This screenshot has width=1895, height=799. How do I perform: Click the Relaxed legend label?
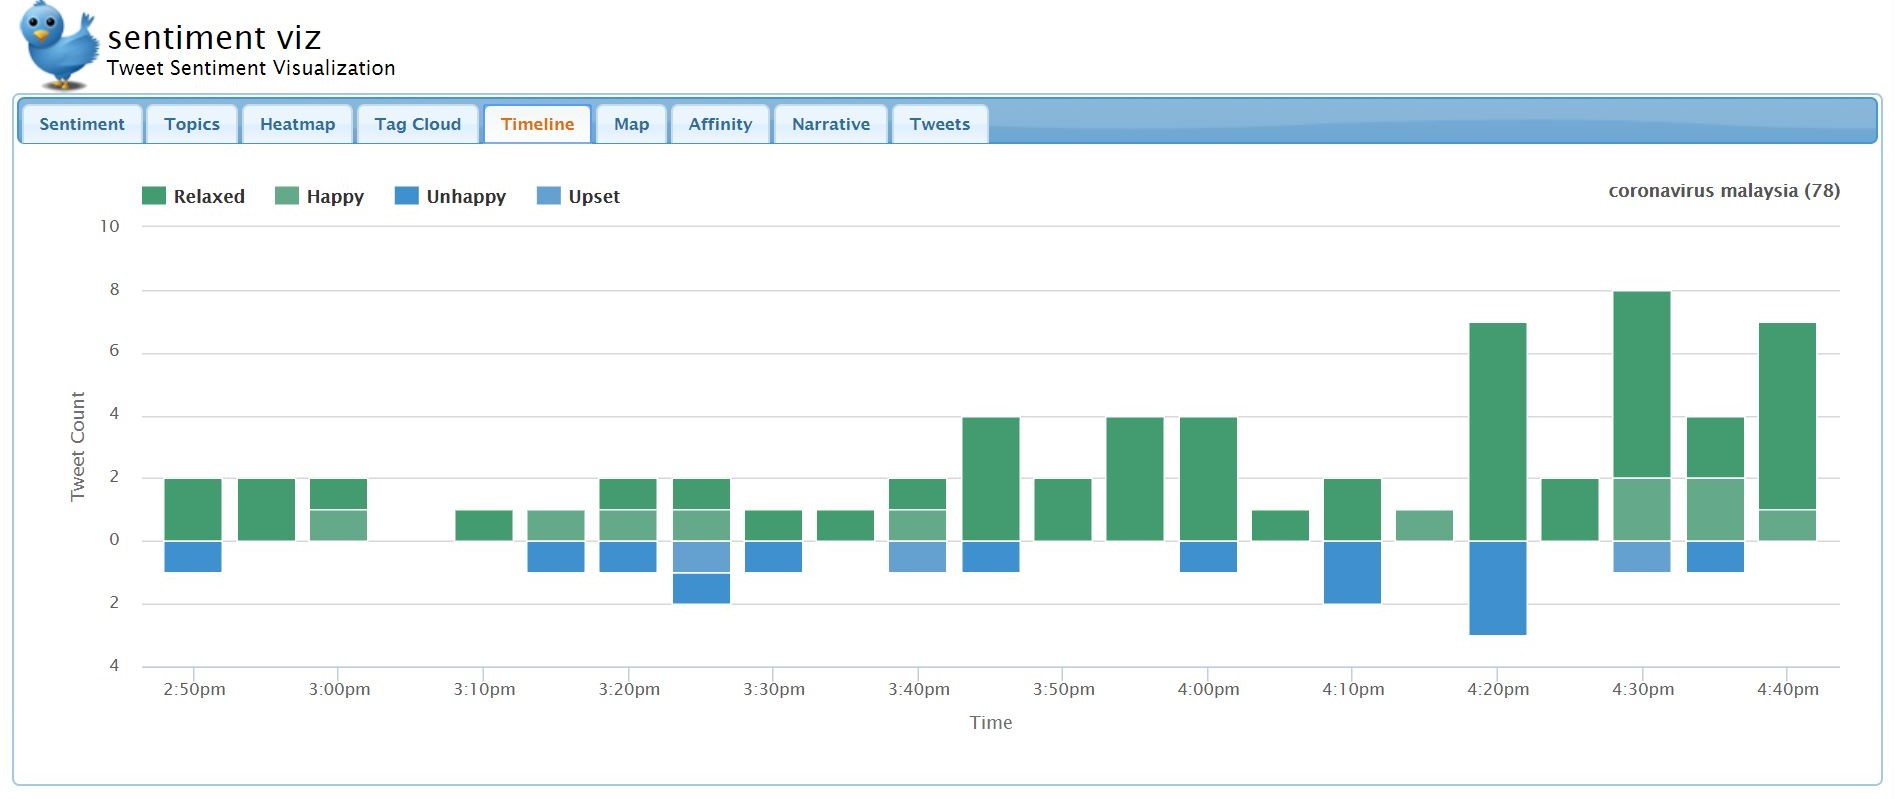pyautogui.click(x=209, y=197)
